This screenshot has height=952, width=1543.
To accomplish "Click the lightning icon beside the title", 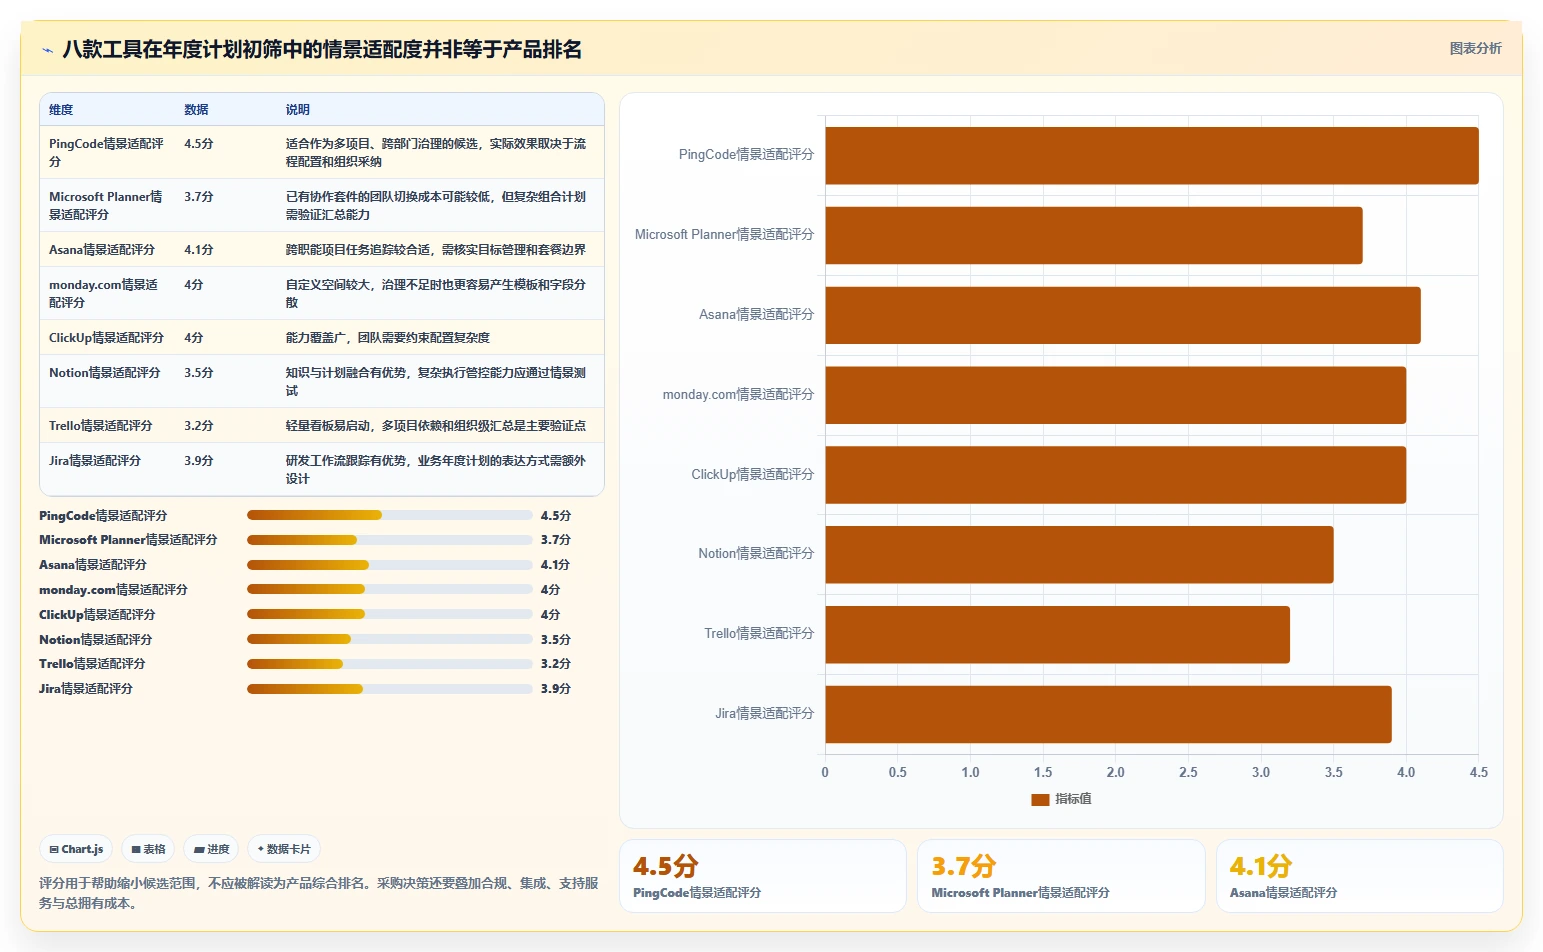I will tap(47, 50).
